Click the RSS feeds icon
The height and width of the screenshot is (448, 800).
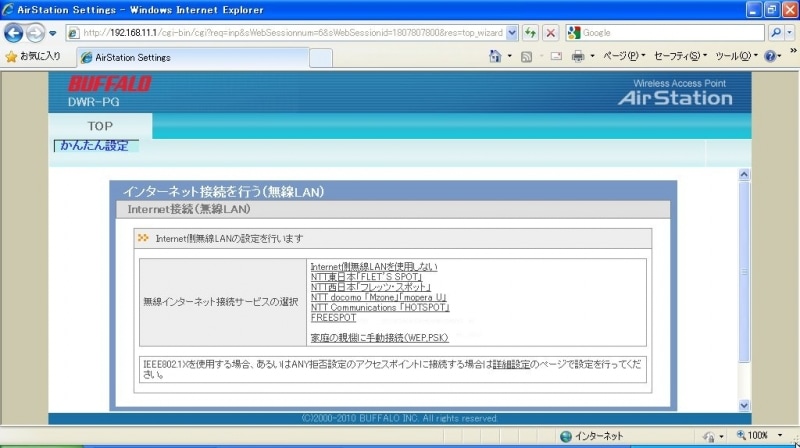(526, 57)
